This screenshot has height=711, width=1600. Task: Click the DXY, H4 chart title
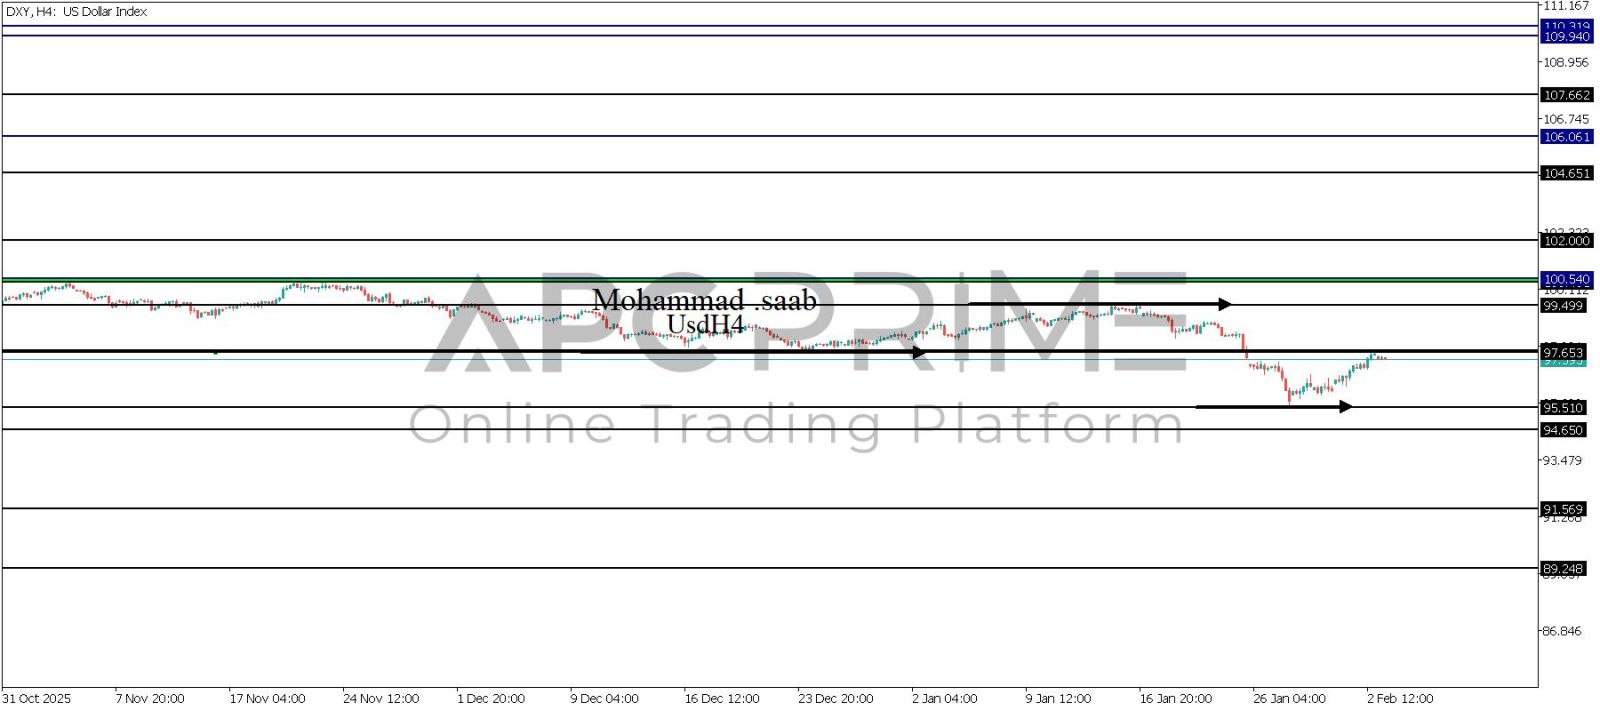coord(76,12)
